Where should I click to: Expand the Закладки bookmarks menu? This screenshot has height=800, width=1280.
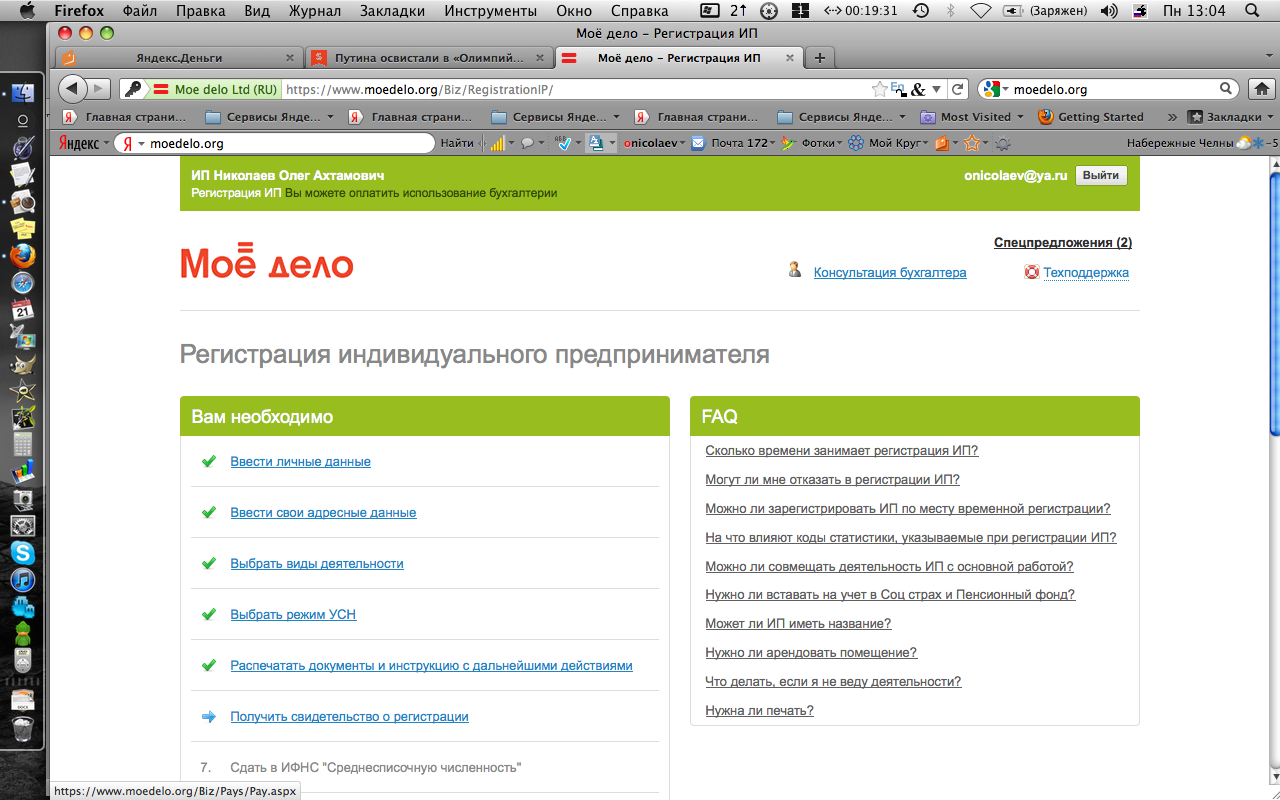(x=1230, y=116)
